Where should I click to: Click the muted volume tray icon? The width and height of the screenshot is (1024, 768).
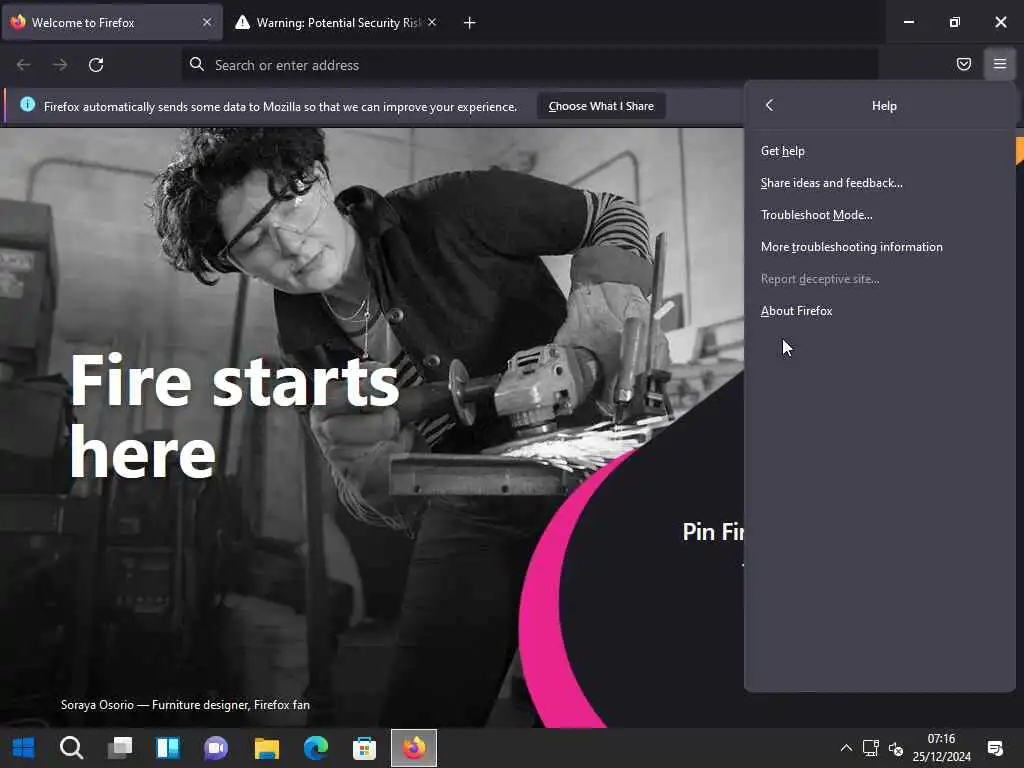(x=896, y=749)
